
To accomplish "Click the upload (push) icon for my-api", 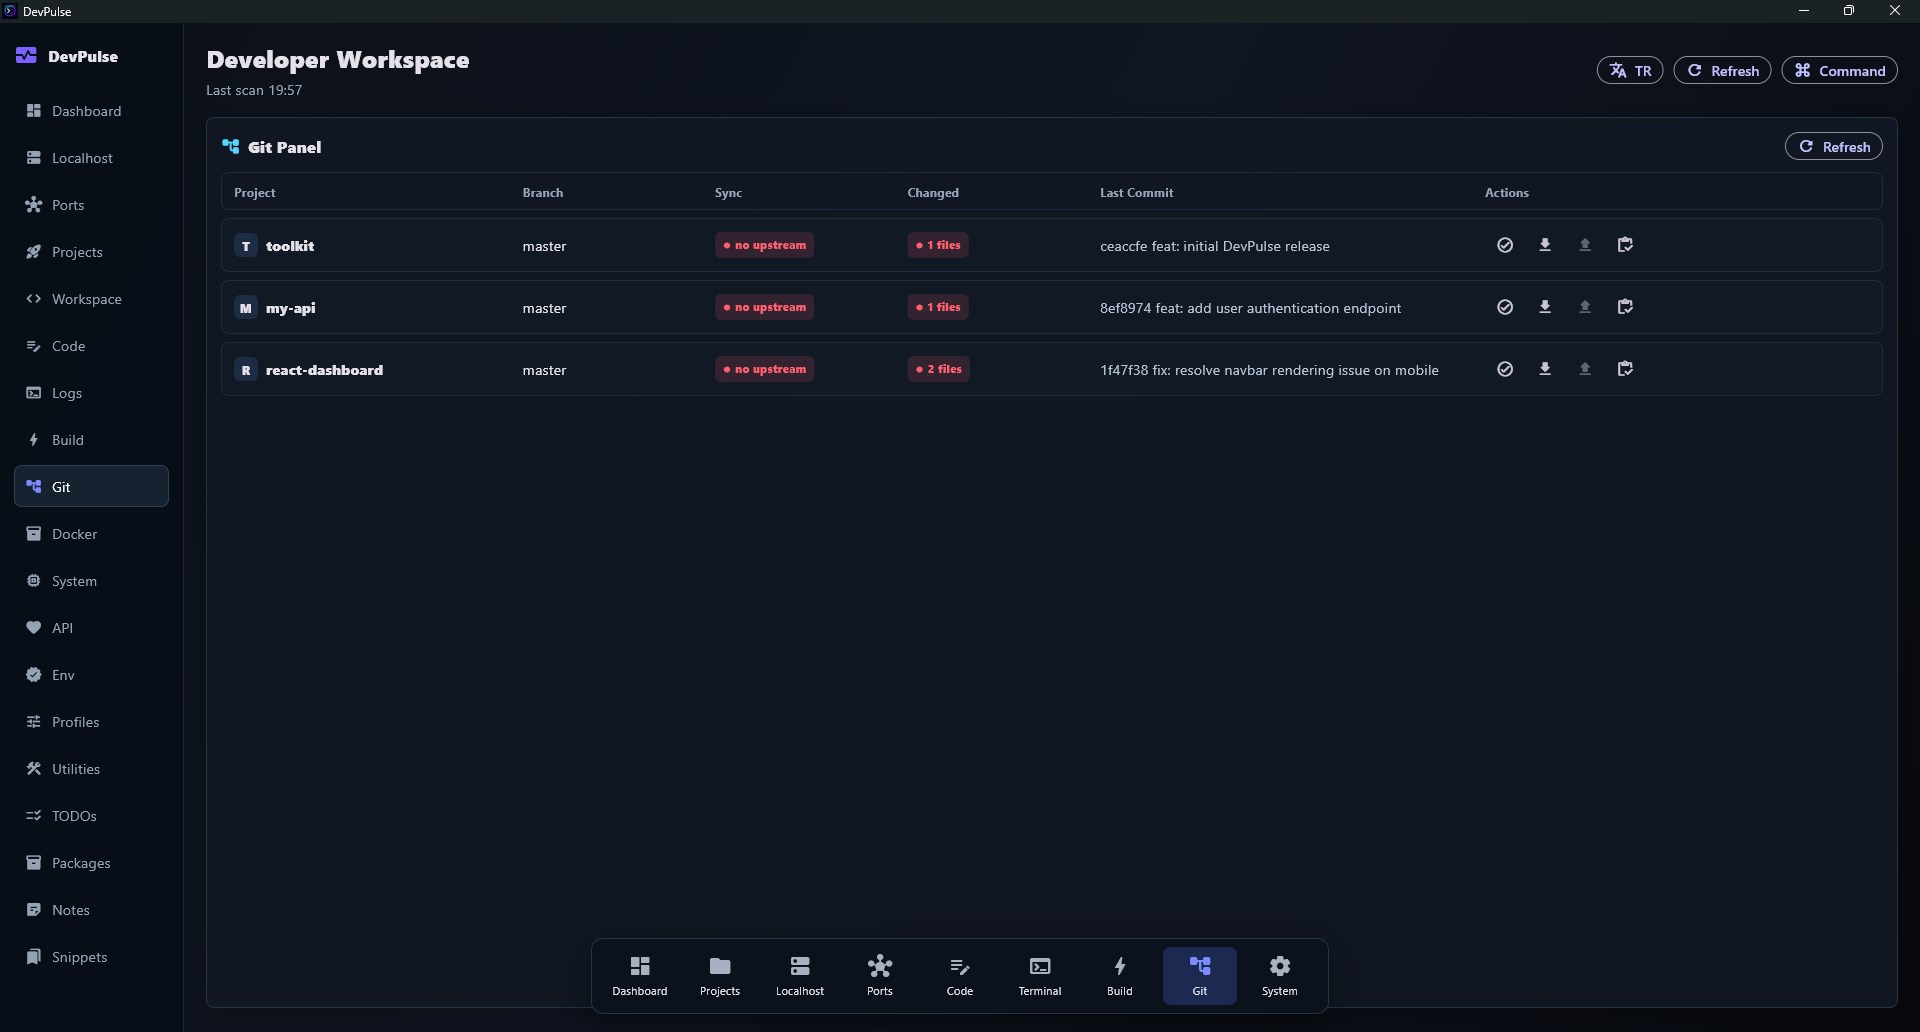I will click(1585, 307).
